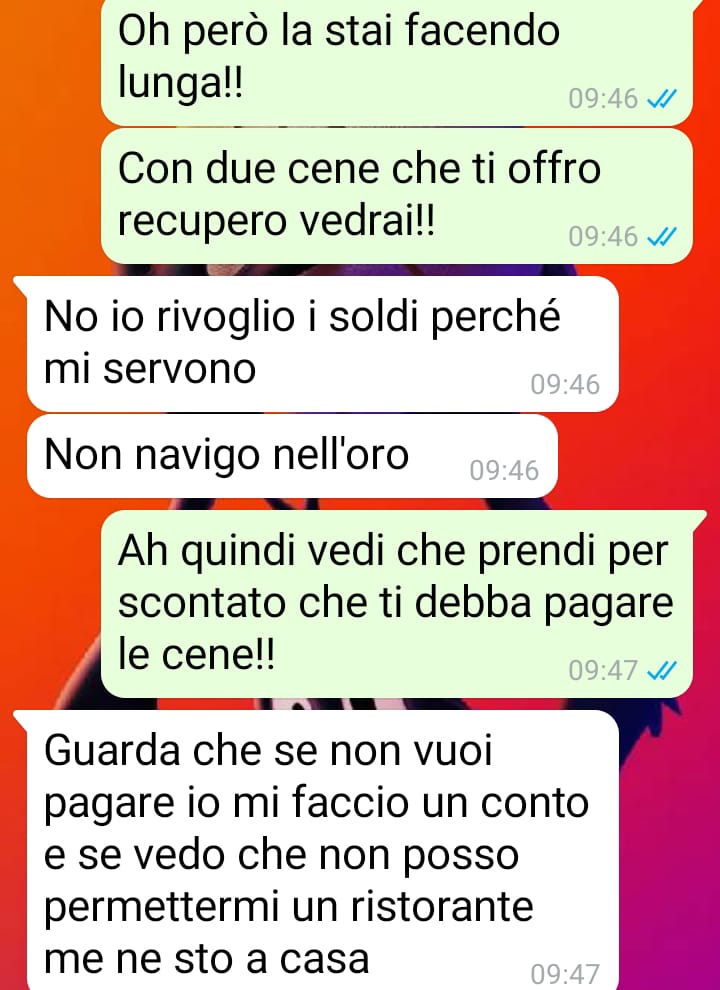Click 09:47 timestamp on 'me ne sto a casa'

pyautogui.click(x=565, y=974)
